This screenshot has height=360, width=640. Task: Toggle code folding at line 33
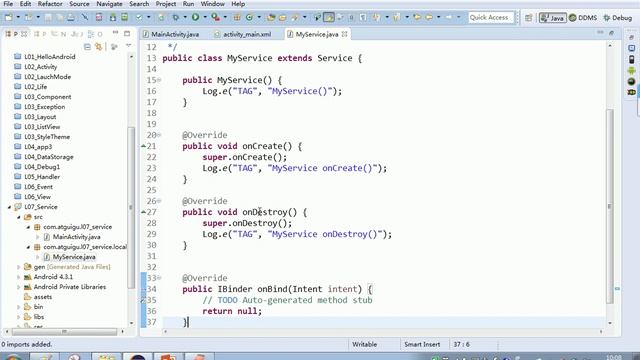point(159,278)
